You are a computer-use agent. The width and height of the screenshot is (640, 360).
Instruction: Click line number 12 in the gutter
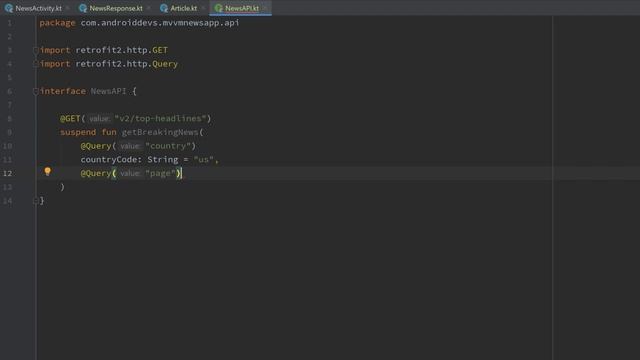7,173
